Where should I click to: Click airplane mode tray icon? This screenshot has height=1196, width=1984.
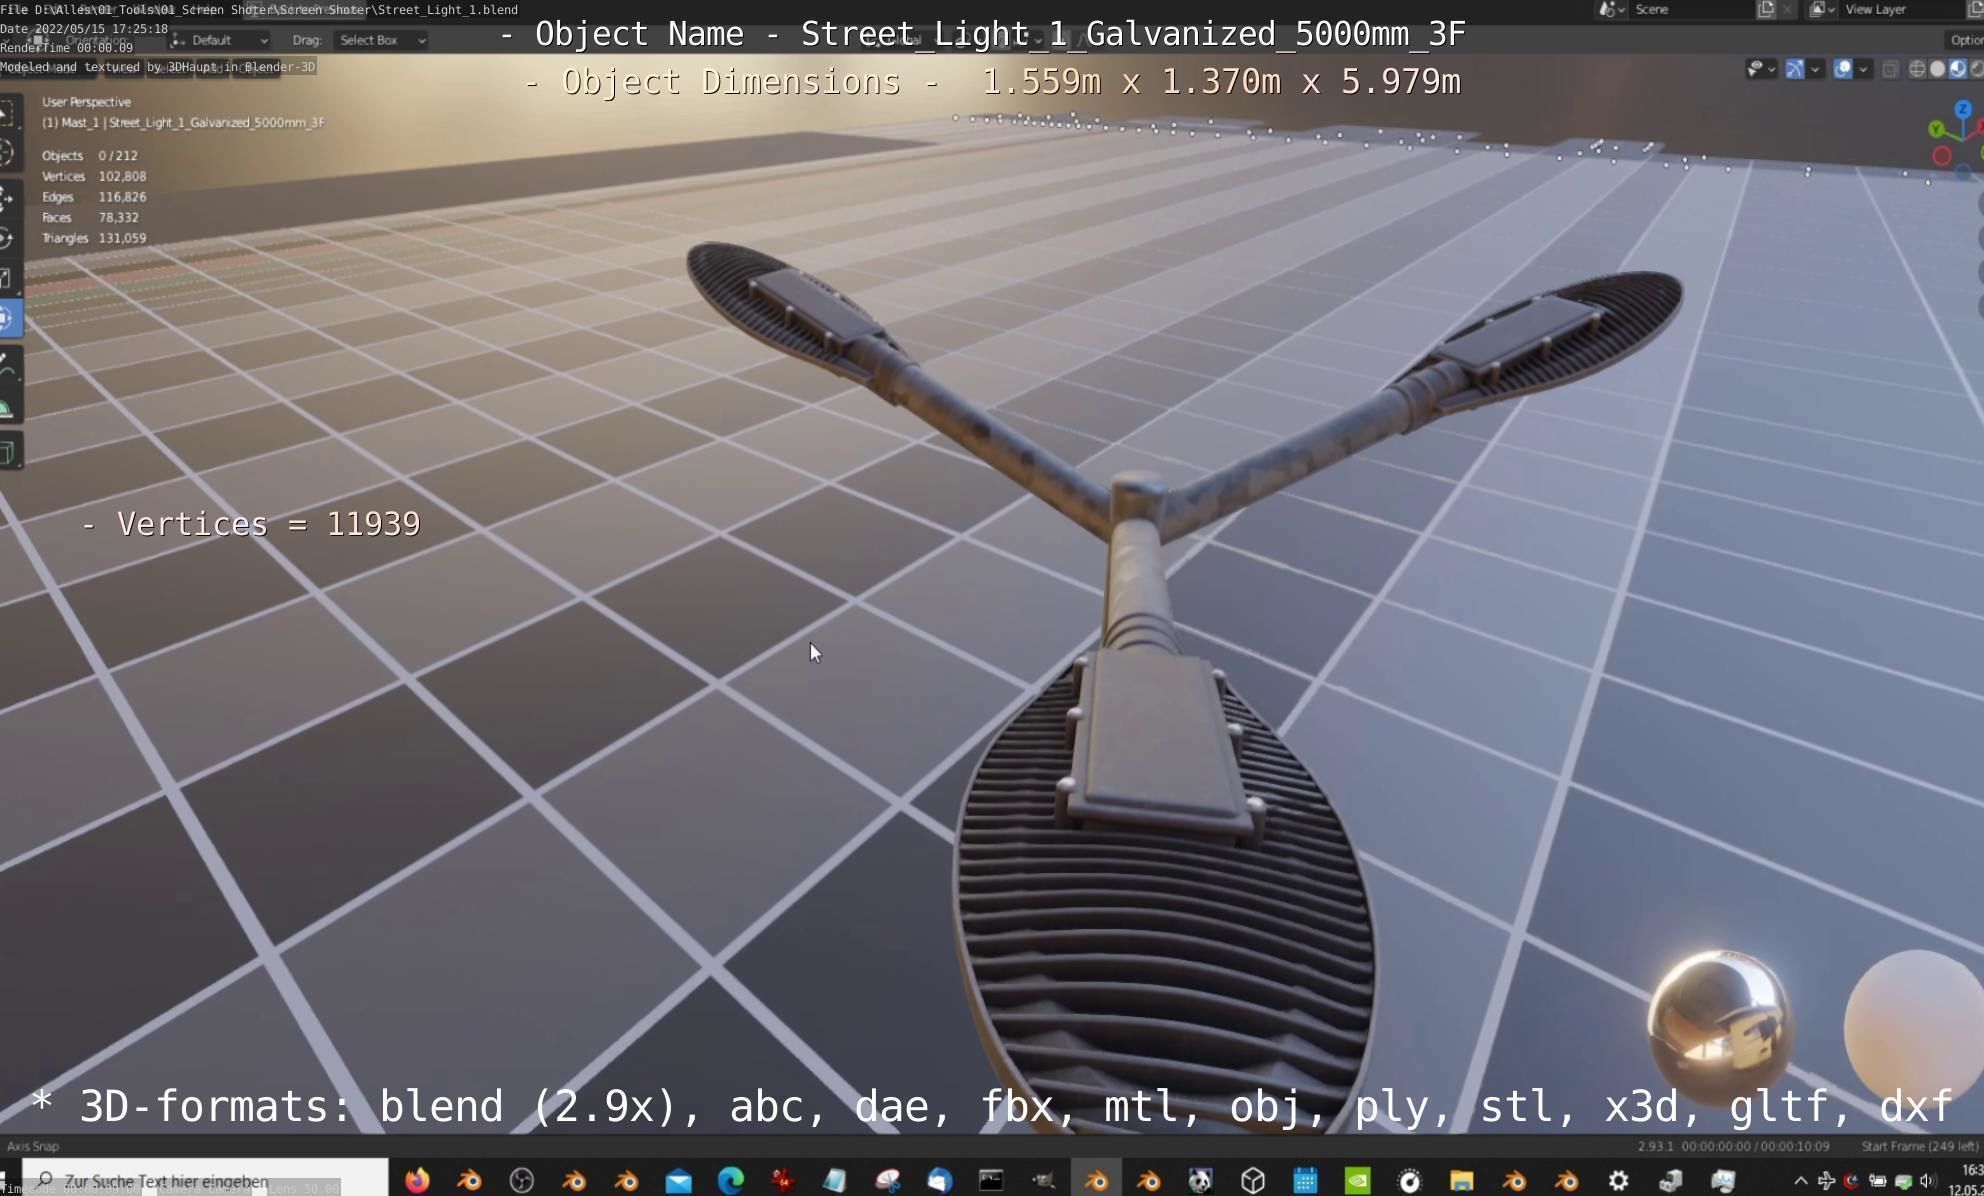1826,1181
